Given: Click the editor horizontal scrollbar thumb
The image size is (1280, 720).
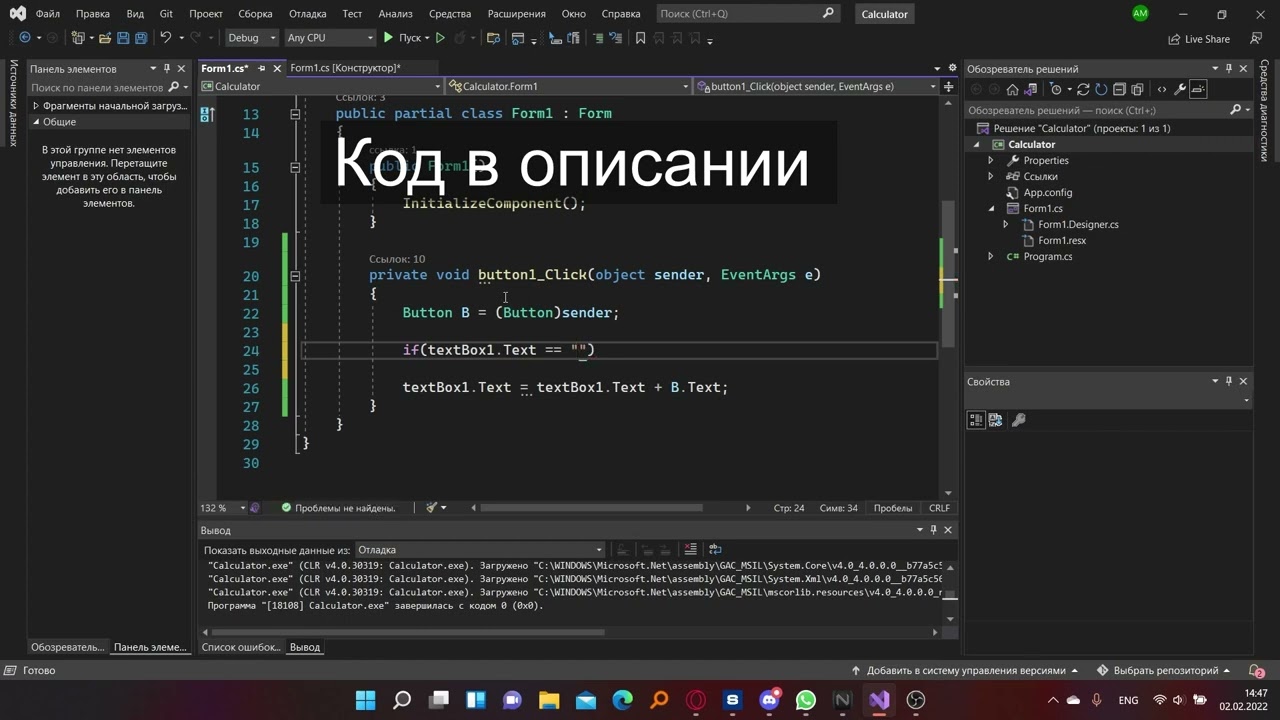Looking at the screenshot, I should (x=591, y=508).
